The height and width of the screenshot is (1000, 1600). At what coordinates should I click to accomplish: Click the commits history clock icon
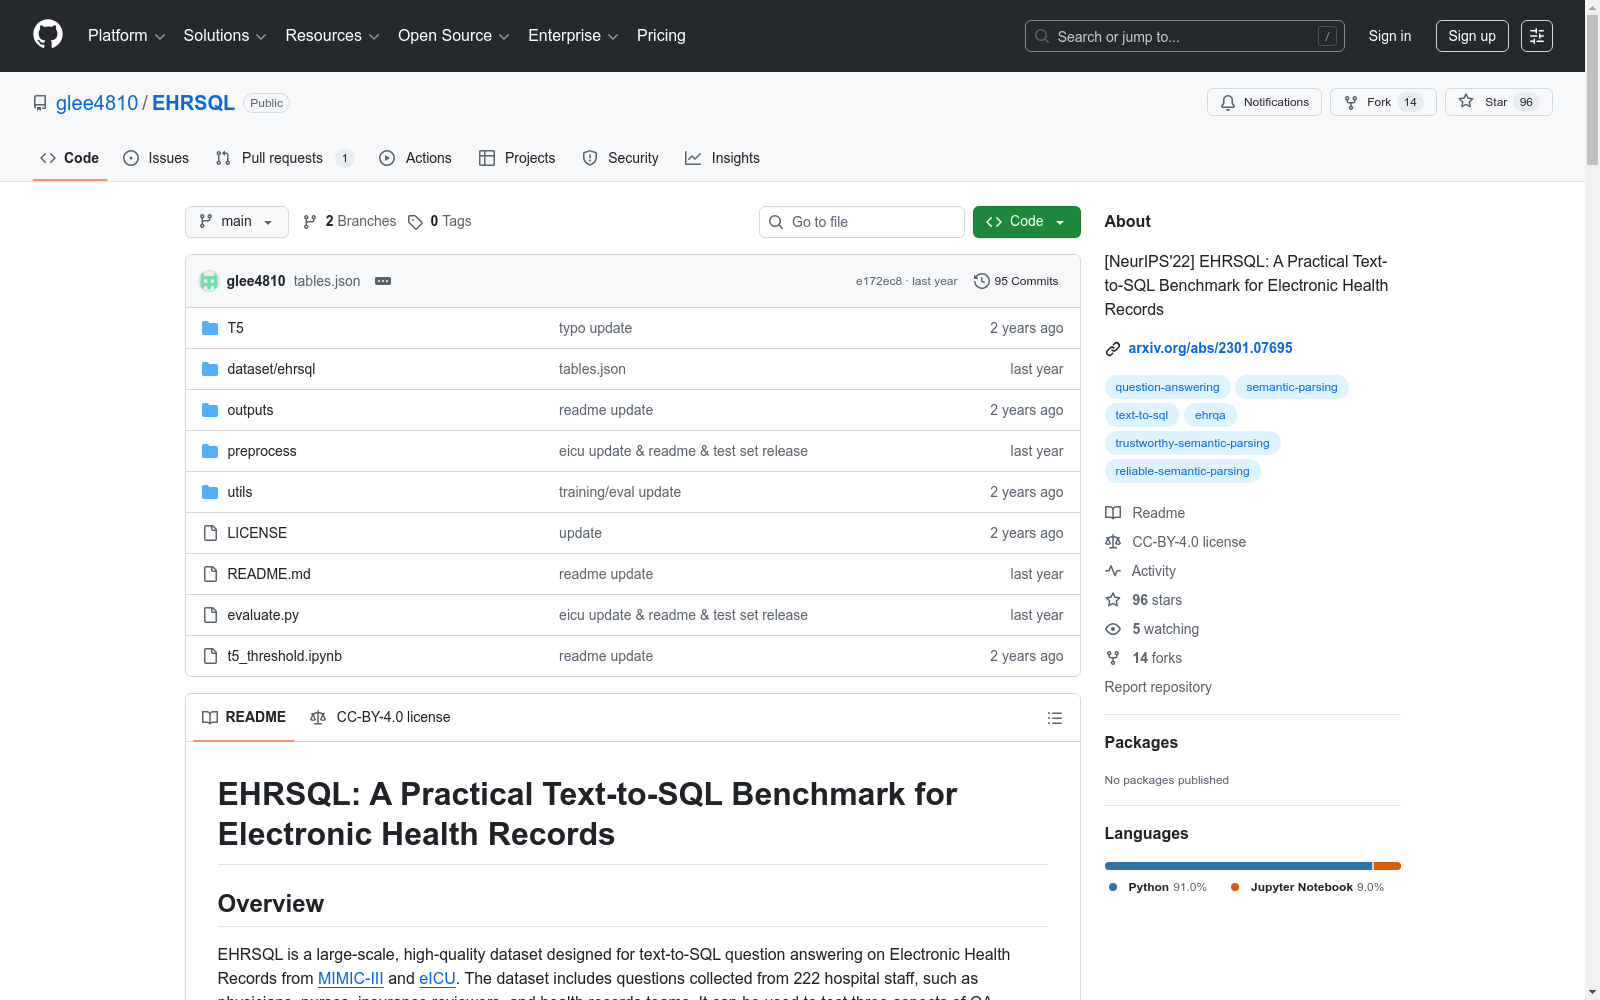tap(982, 281)
